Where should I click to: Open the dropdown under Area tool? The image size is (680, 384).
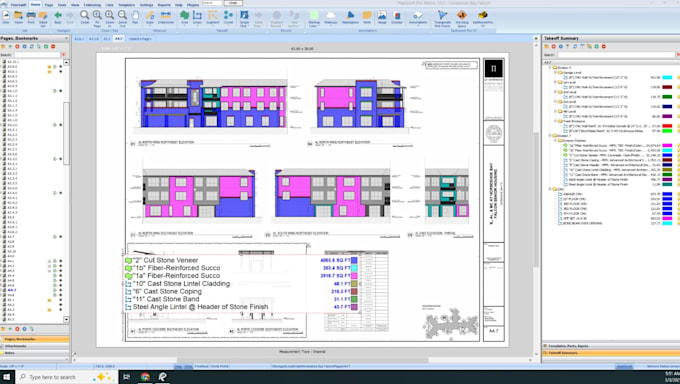point(185,26)
